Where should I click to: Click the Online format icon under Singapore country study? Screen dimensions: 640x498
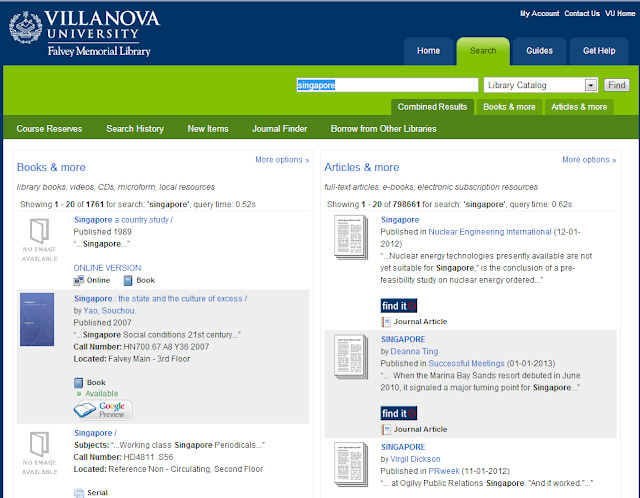coord(78,280)
